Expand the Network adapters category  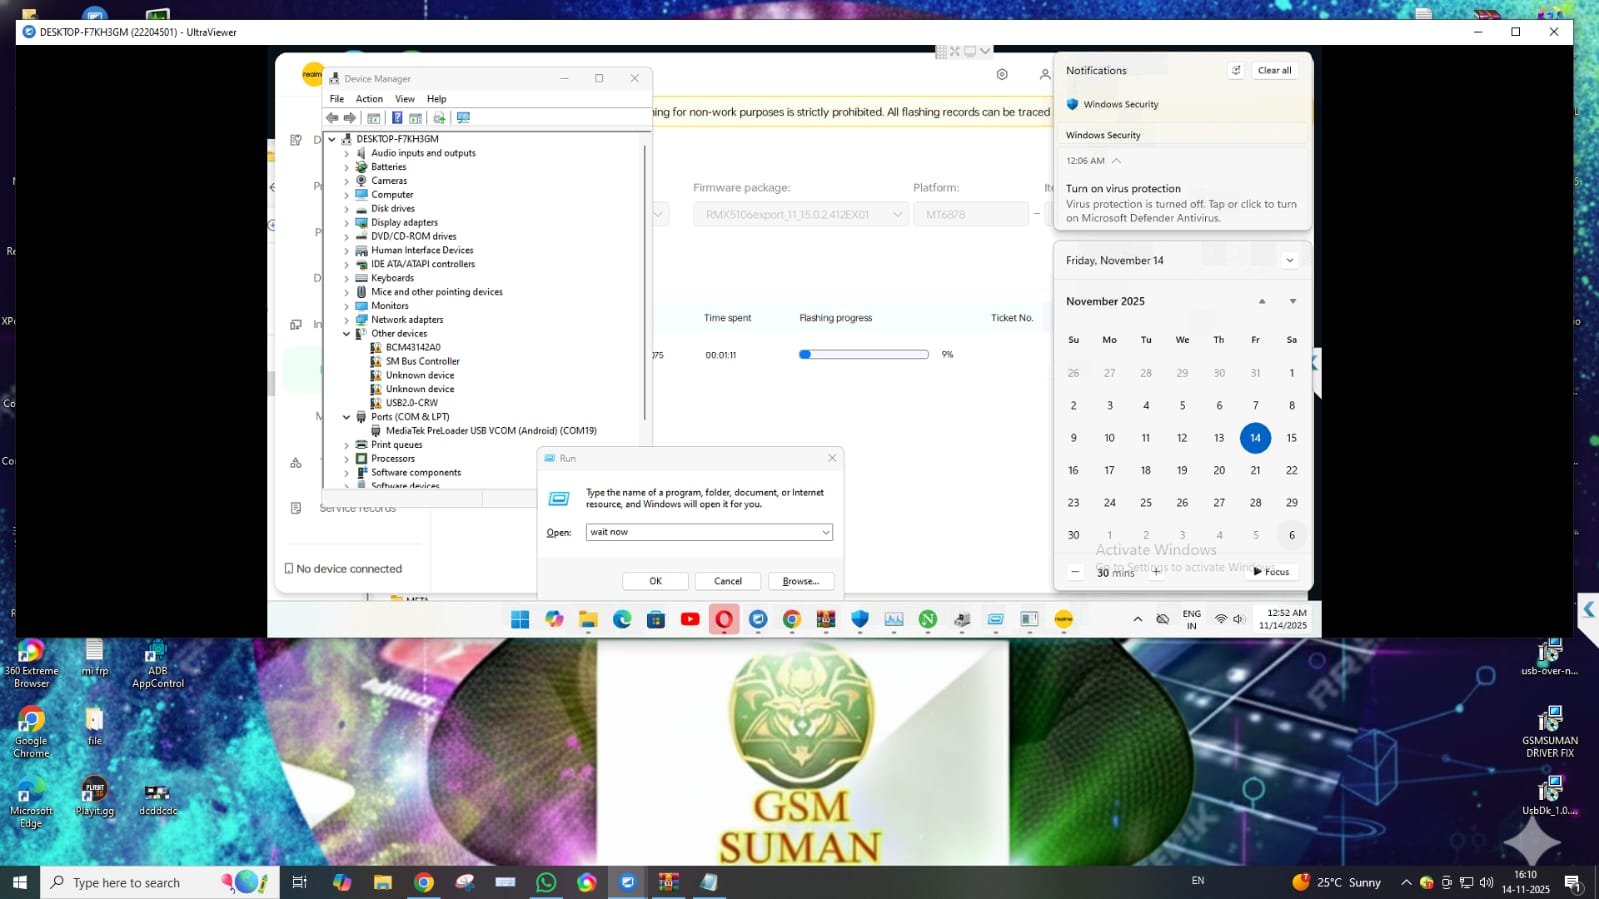(347, 320)
